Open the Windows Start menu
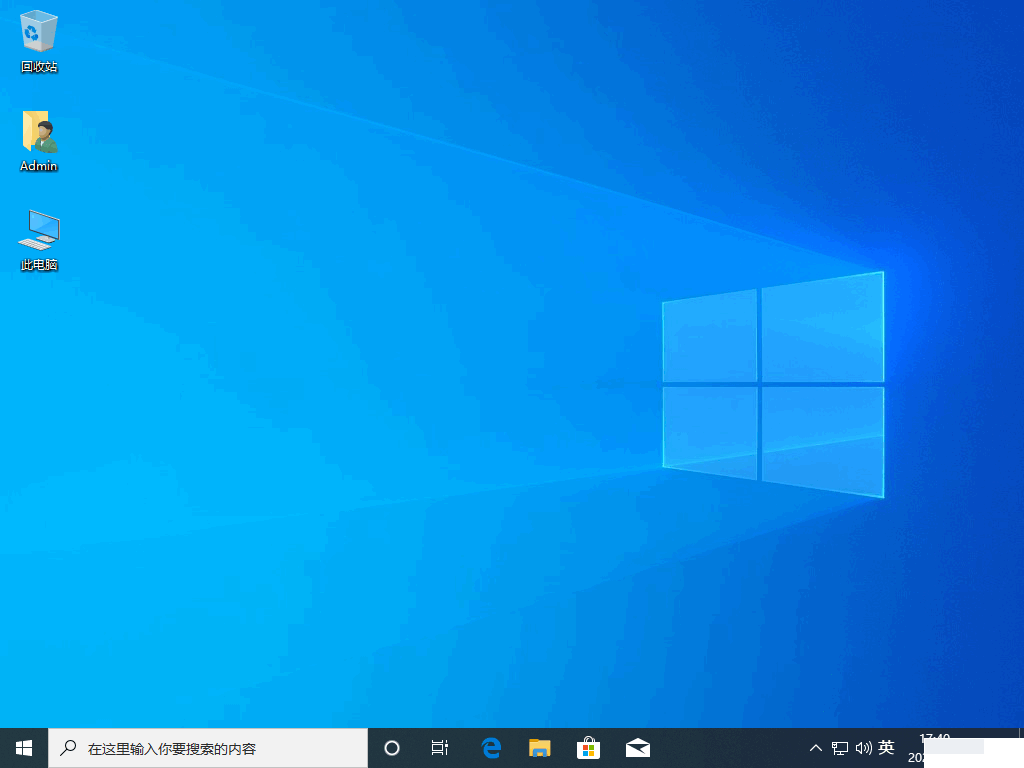The width and height of the screenshot is (1024, 768). point(24,748)
